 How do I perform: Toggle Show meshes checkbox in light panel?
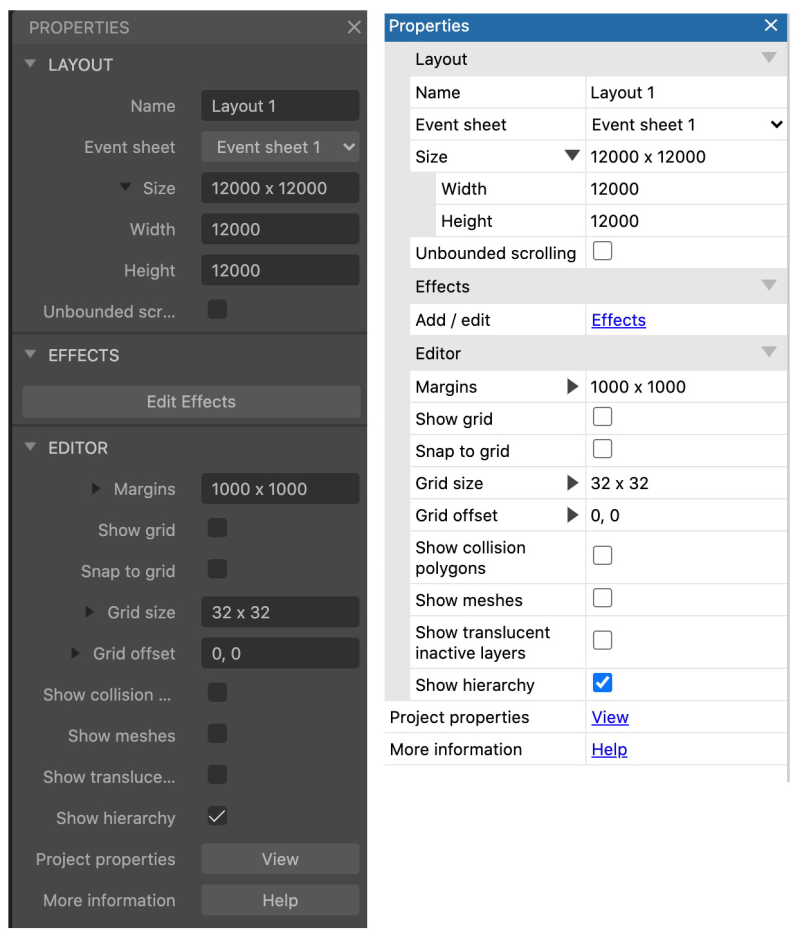click(x=602, y=598)
